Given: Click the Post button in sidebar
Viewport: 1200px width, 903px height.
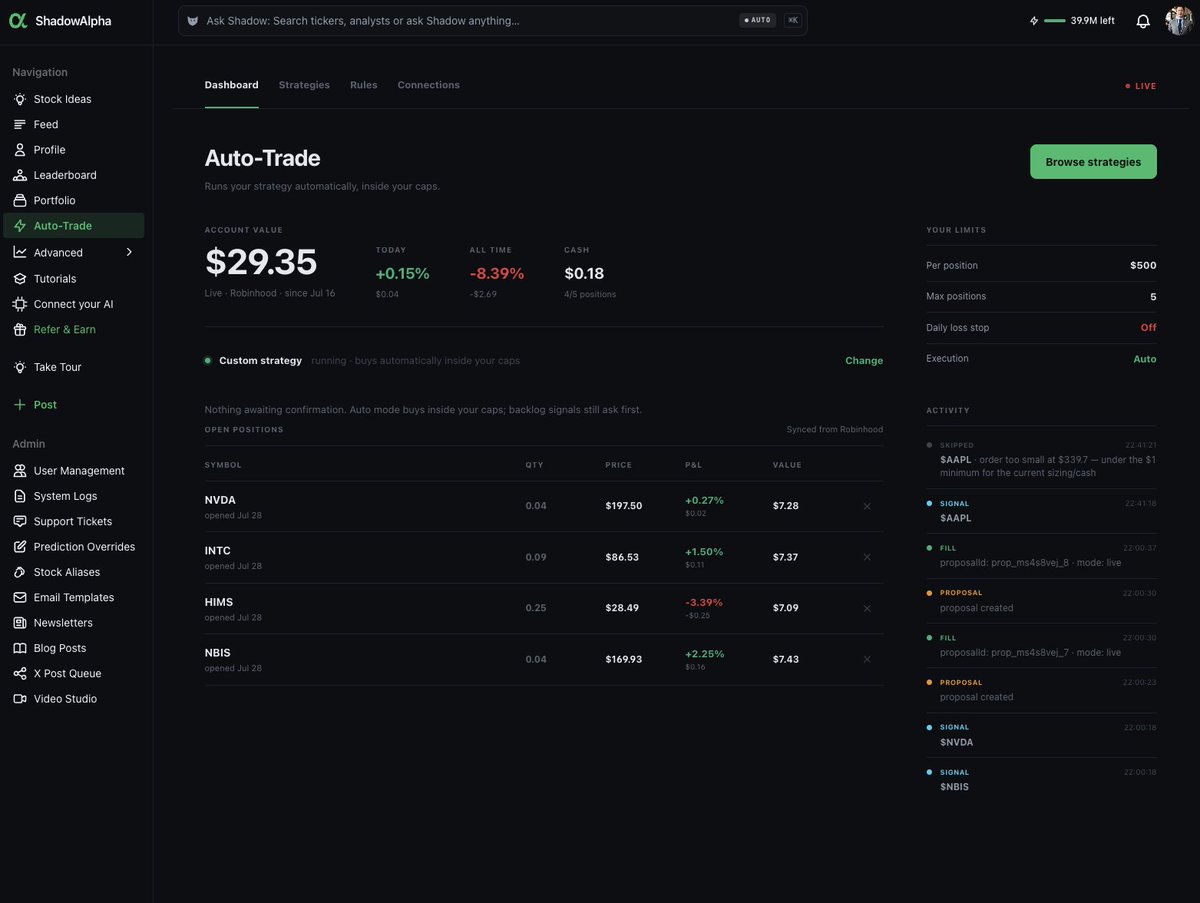Looking at the screenshot, I should tap(74, 405).
